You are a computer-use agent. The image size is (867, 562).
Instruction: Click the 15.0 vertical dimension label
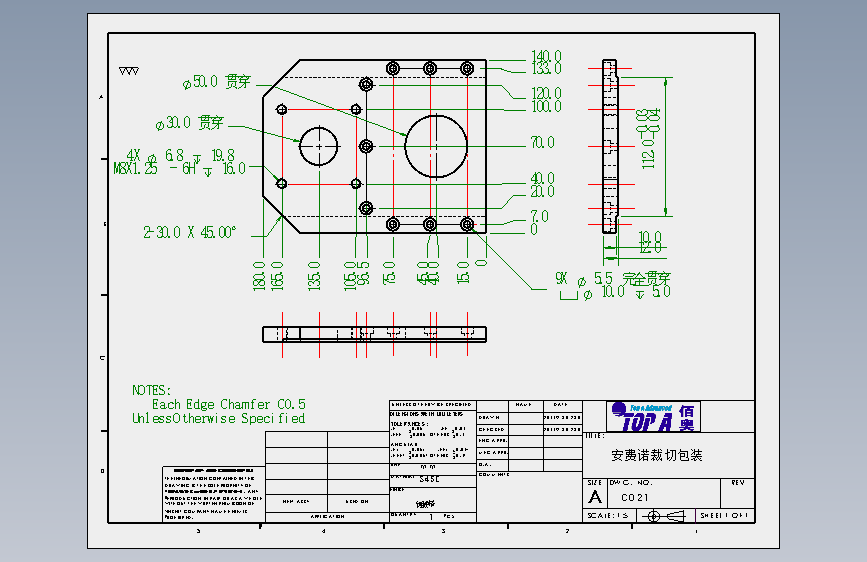point(463,273)
